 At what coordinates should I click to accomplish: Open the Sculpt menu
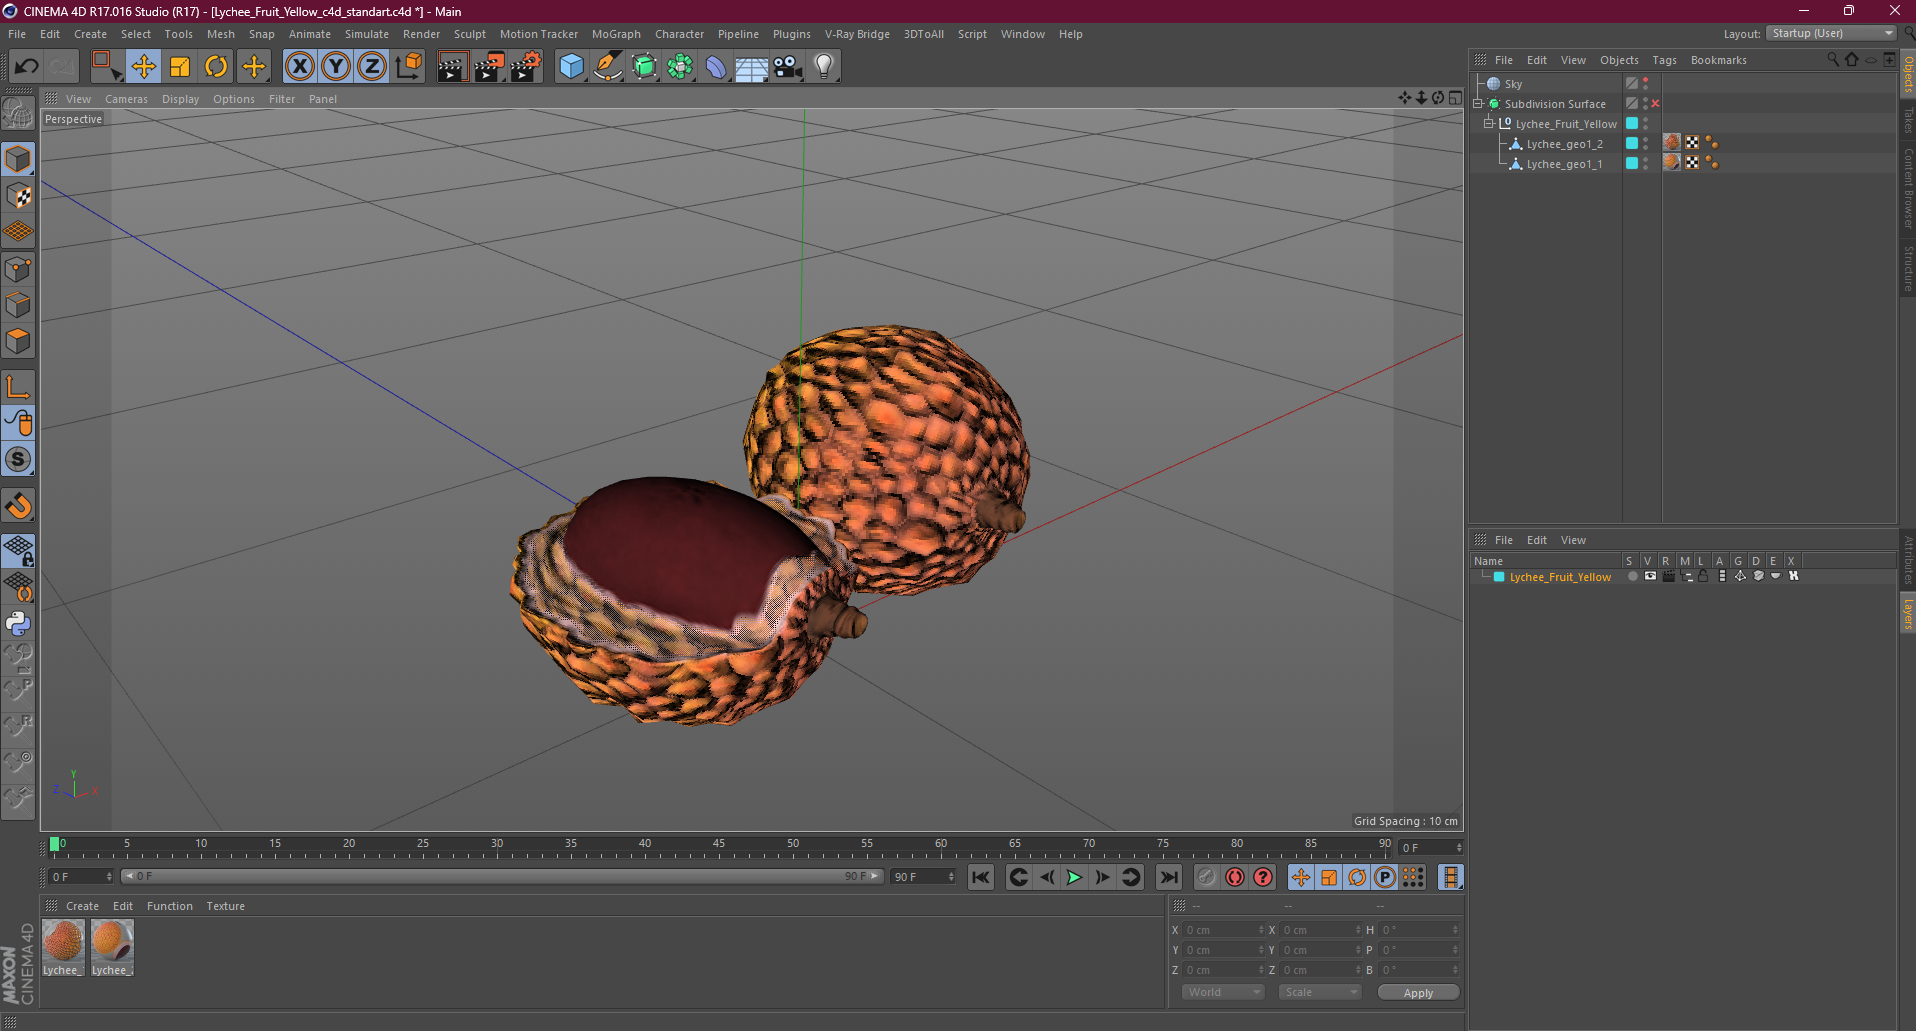(470, 34)
